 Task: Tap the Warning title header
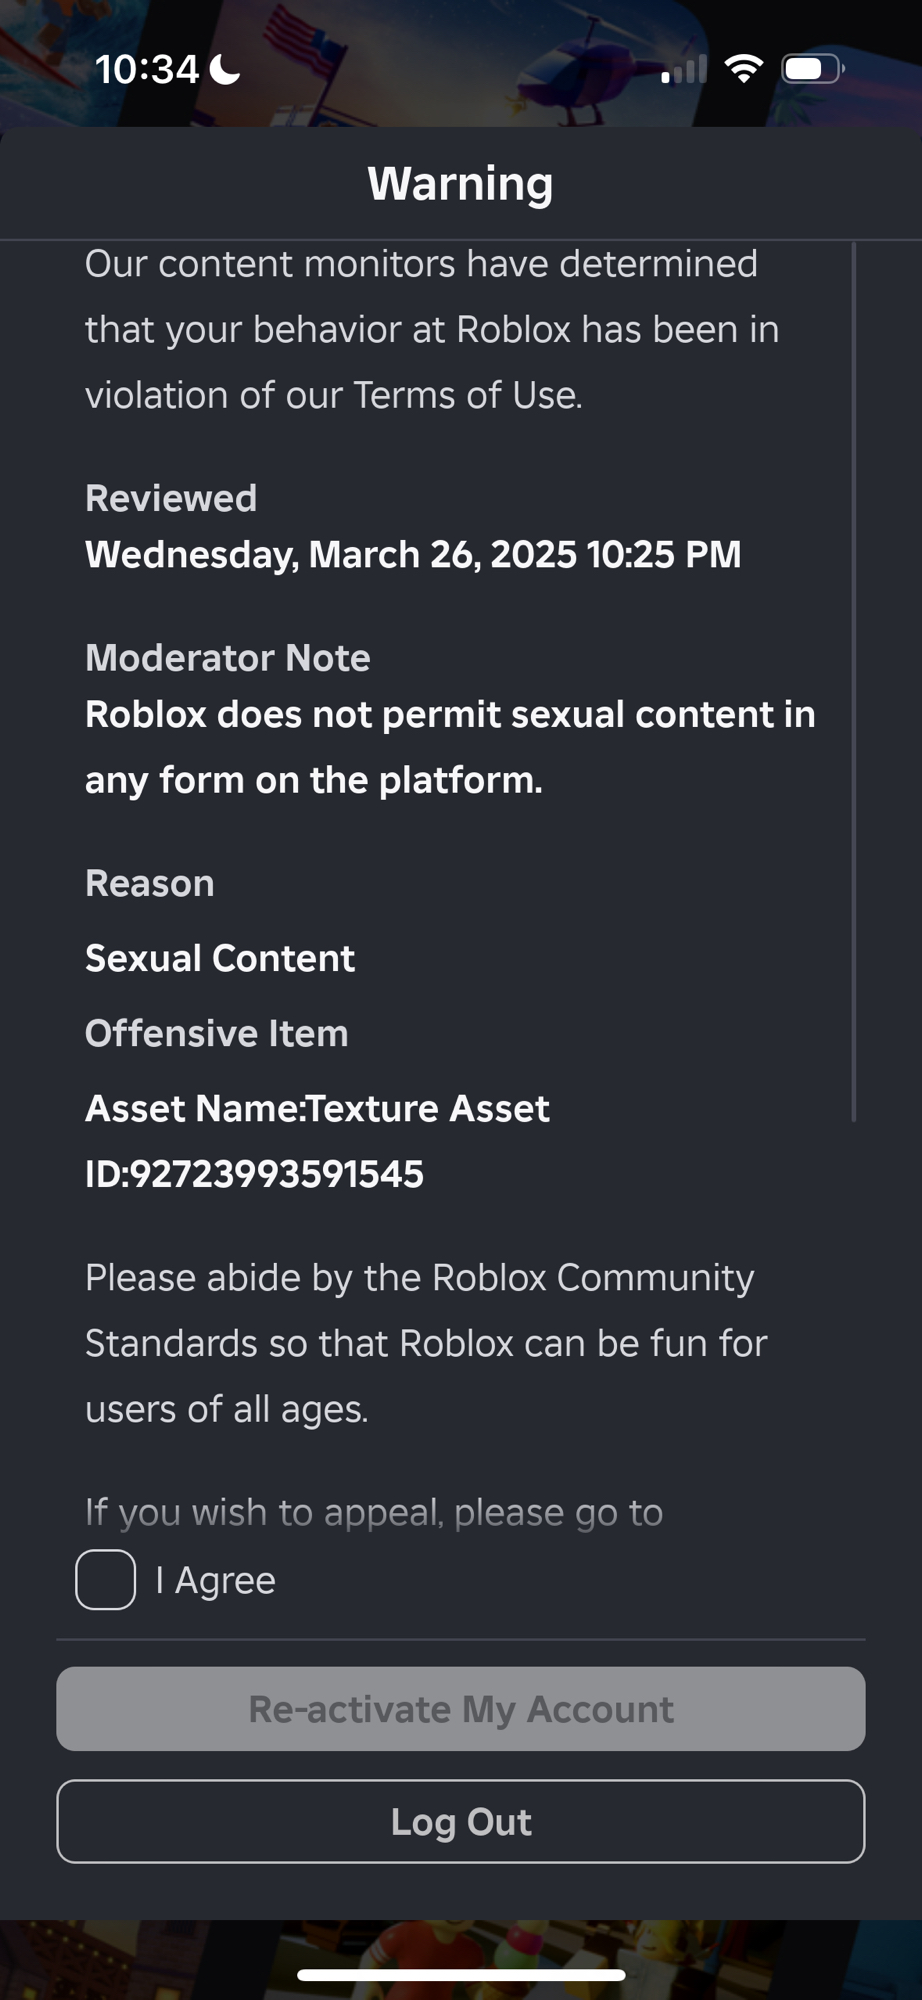click(460, 183)
